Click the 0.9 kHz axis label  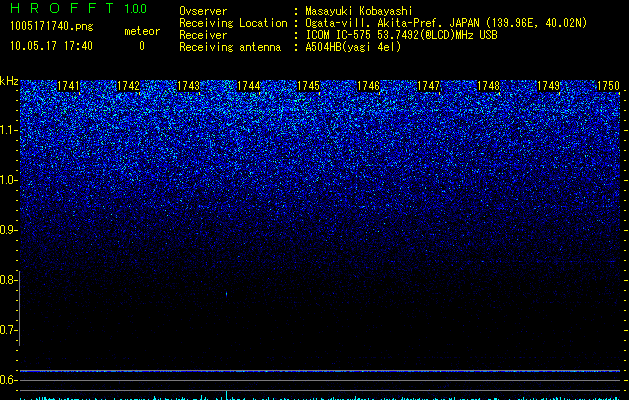pyautogui.click(x=8, y=230)
